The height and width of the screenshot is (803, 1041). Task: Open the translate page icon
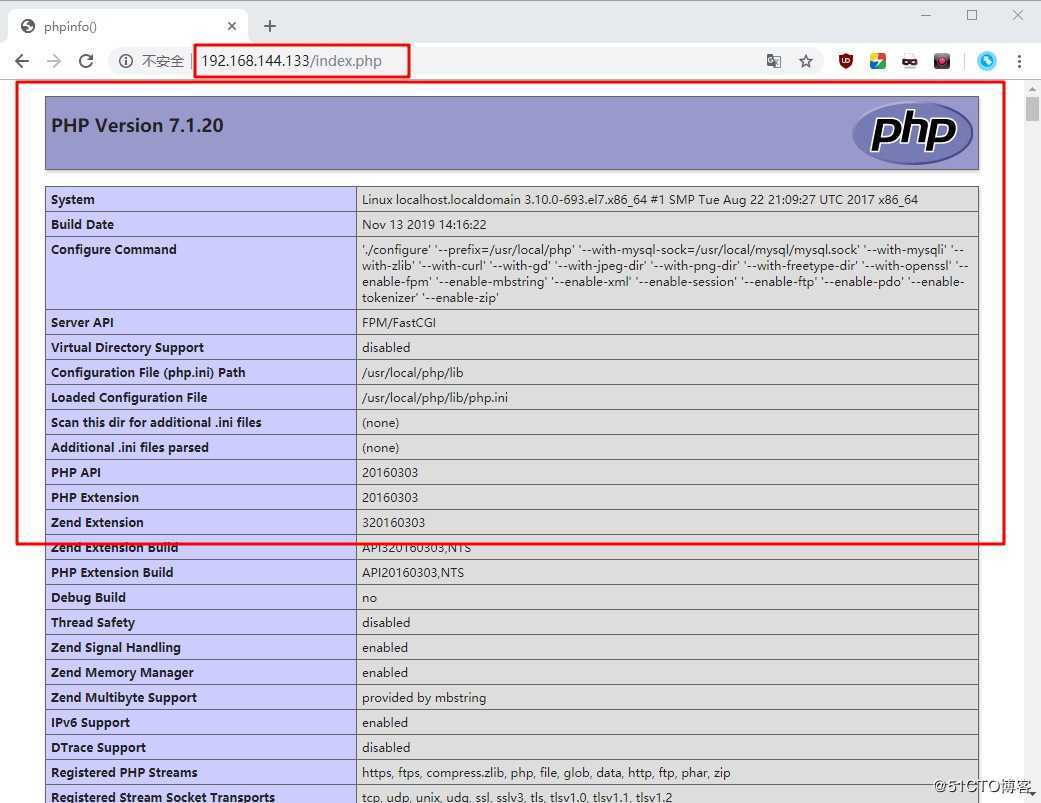tap(773, 61)
